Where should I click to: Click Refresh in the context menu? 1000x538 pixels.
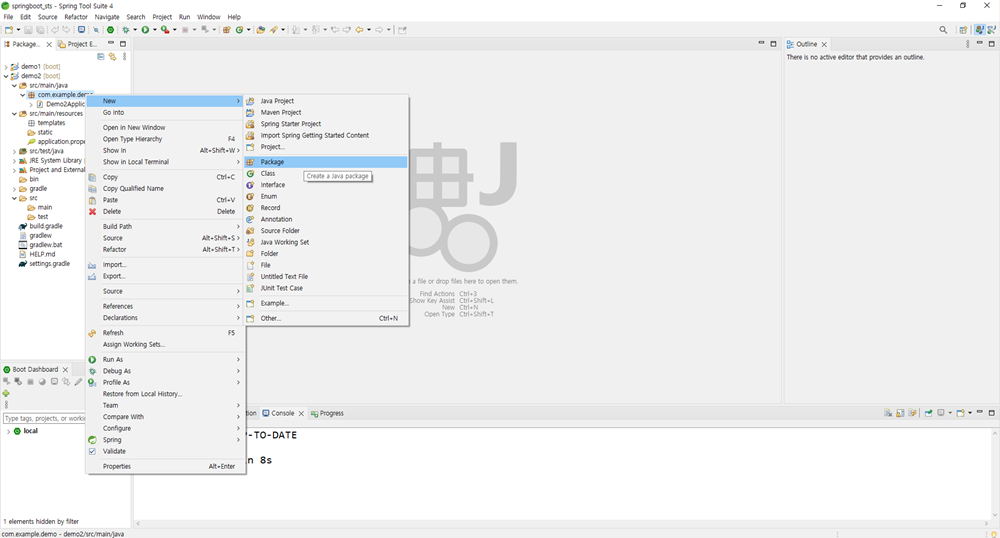165,333
